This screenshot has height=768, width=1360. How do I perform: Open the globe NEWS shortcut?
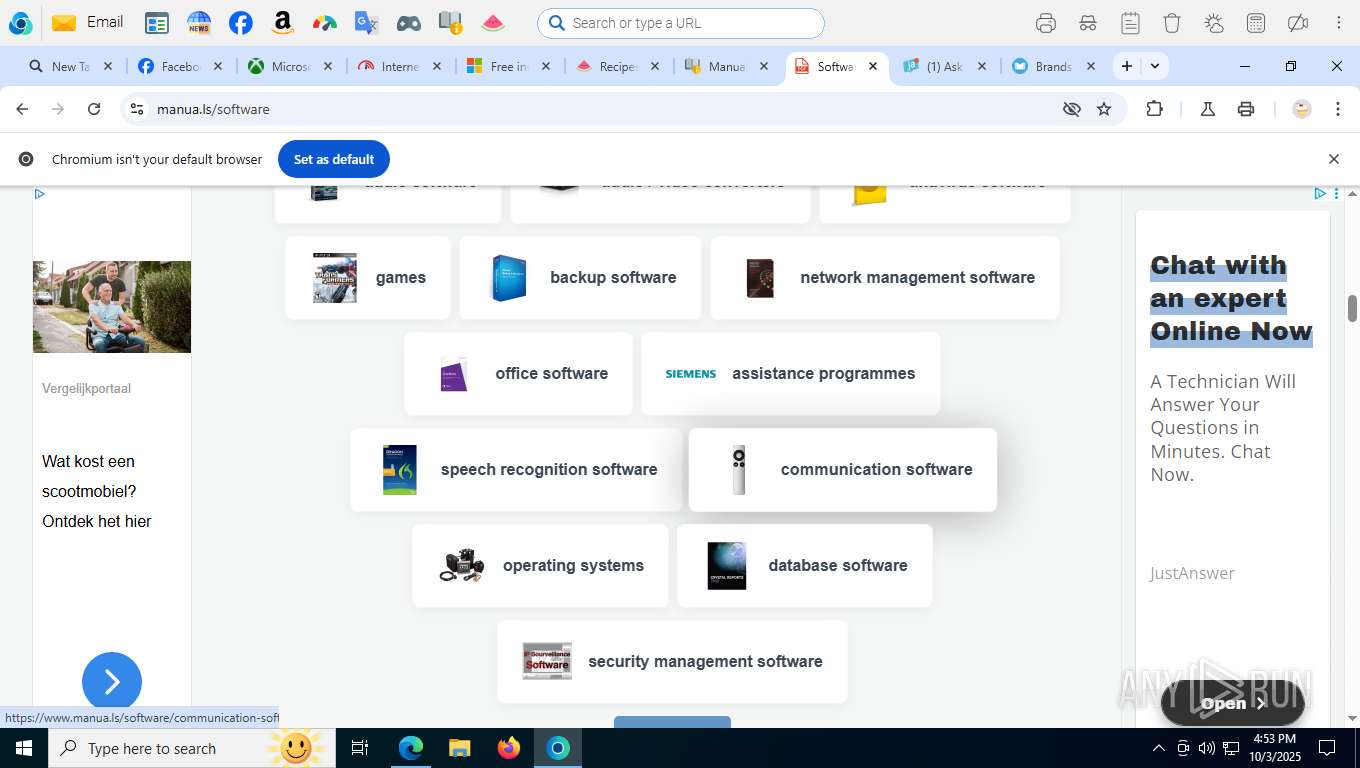tap(199, 23)
